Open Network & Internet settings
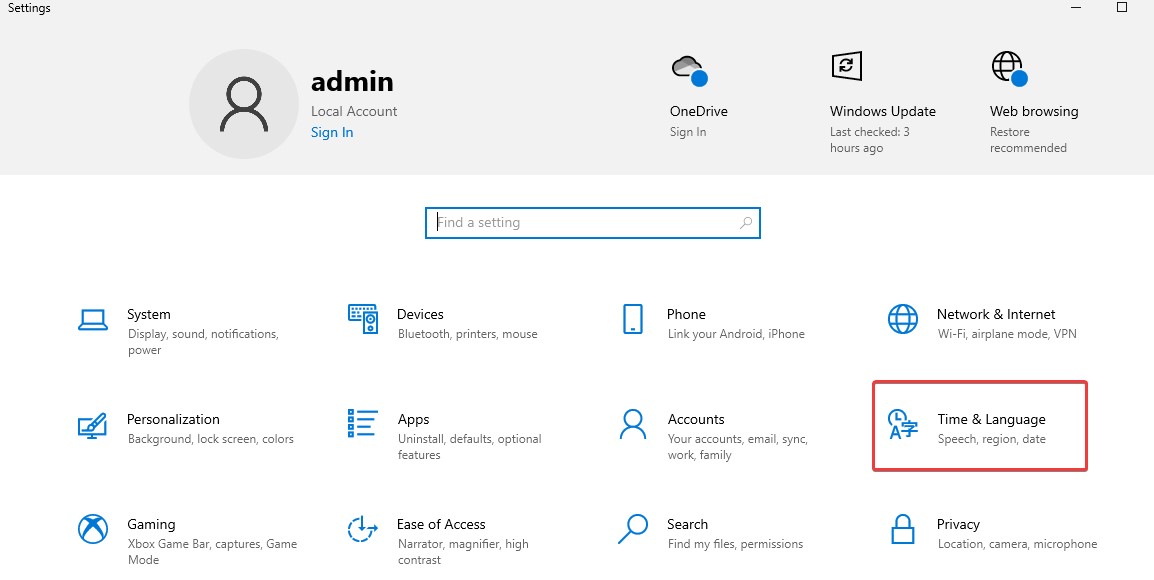This screenshot has width=1154, height=580. coord(980,320)
